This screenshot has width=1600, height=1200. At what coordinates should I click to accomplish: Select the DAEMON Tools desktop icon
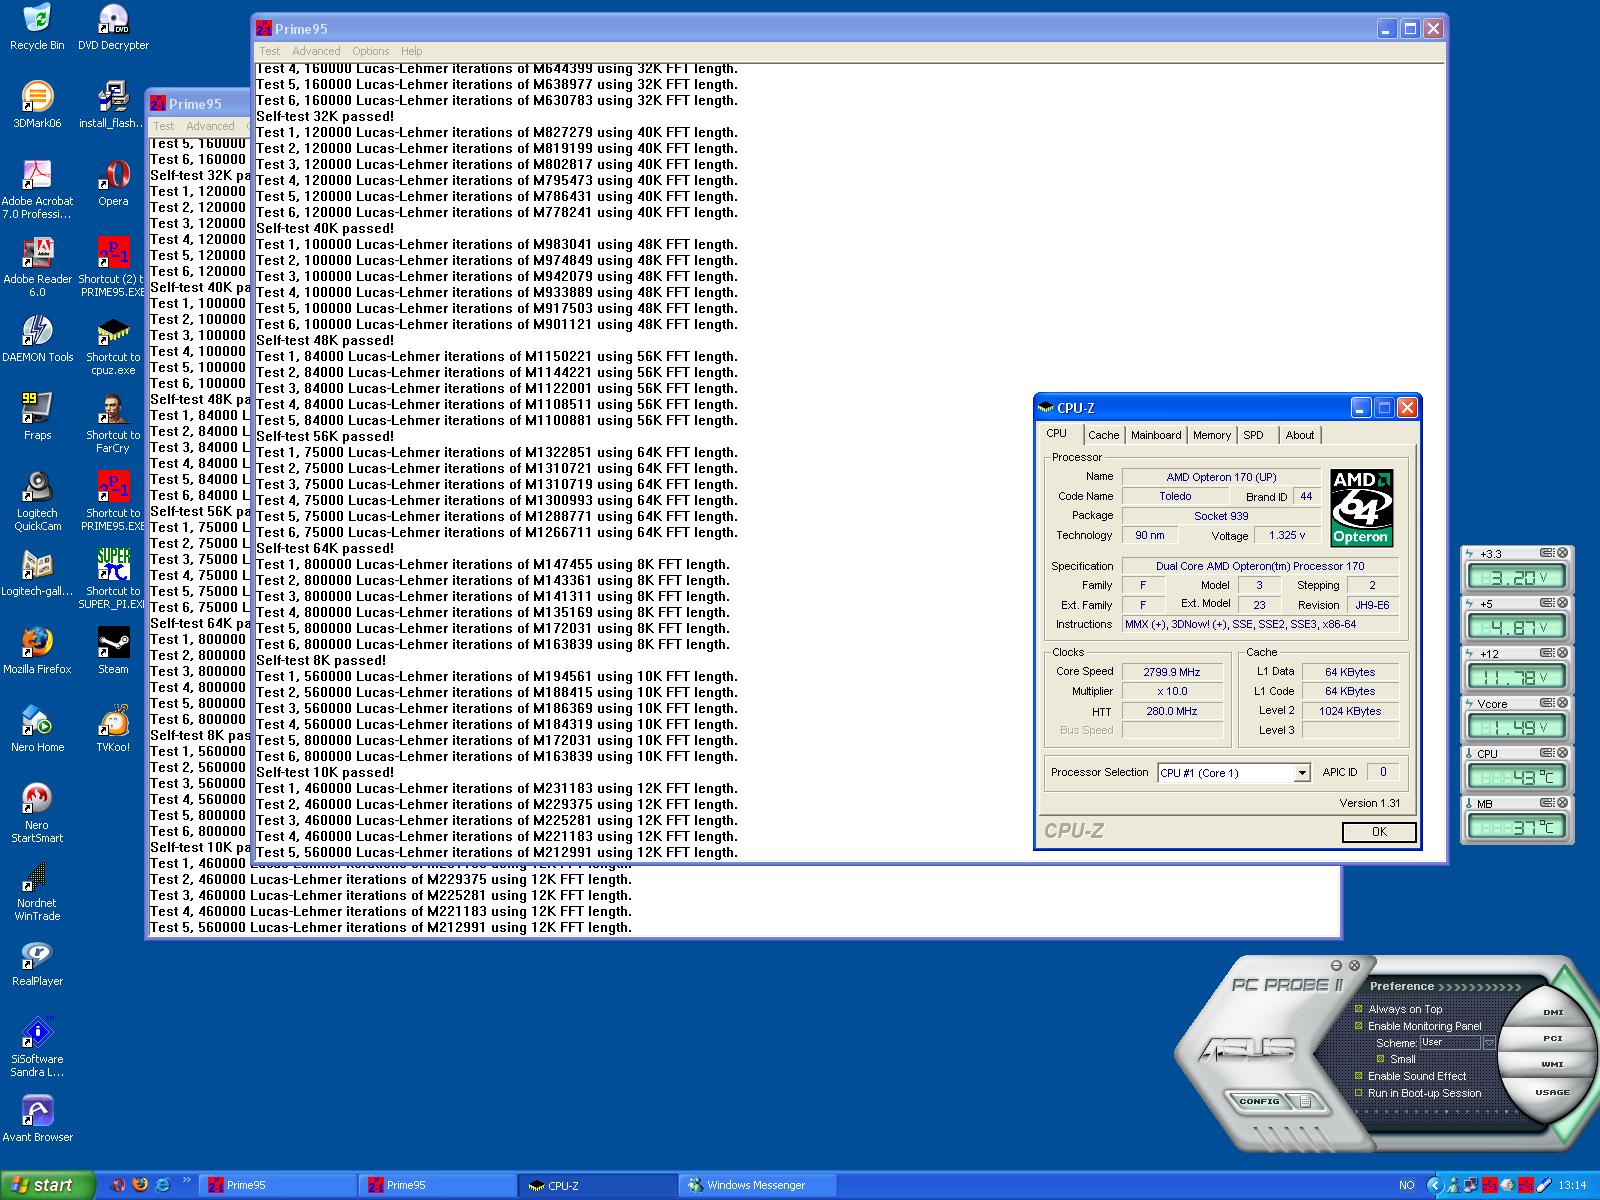[x=37, y=339]
